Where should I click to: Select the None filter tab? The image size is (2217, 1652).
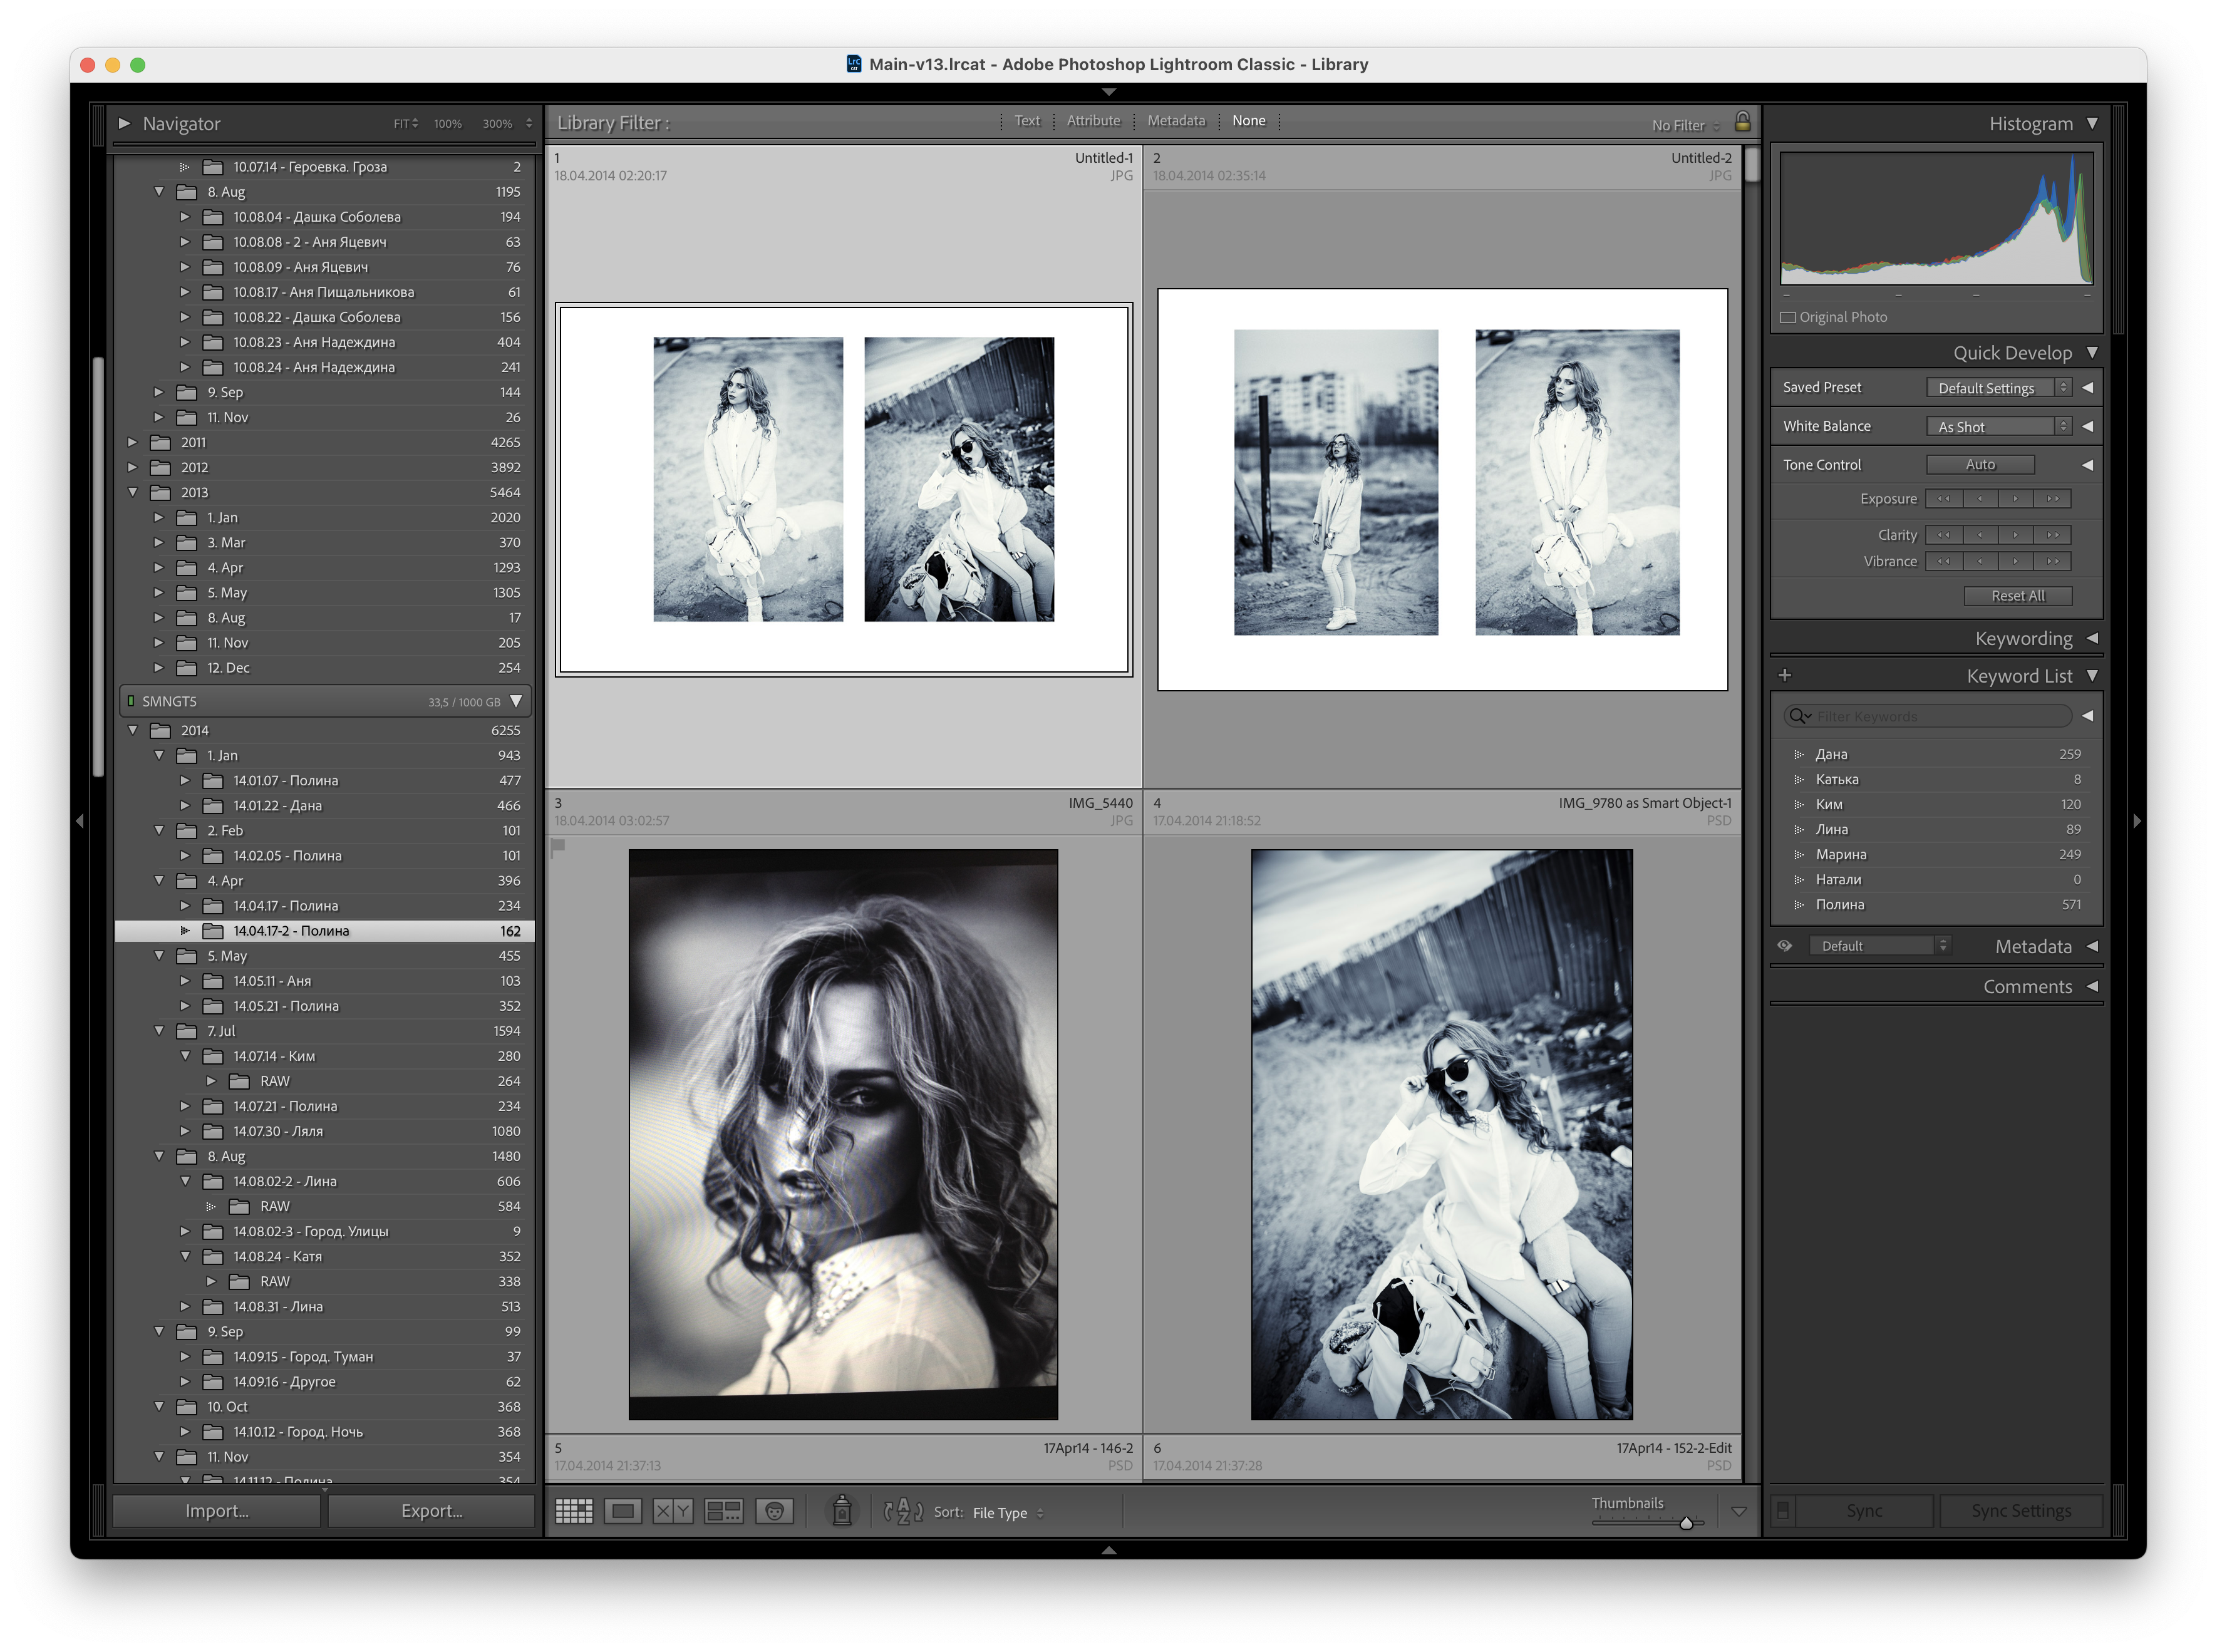[x=1248, y=121]
